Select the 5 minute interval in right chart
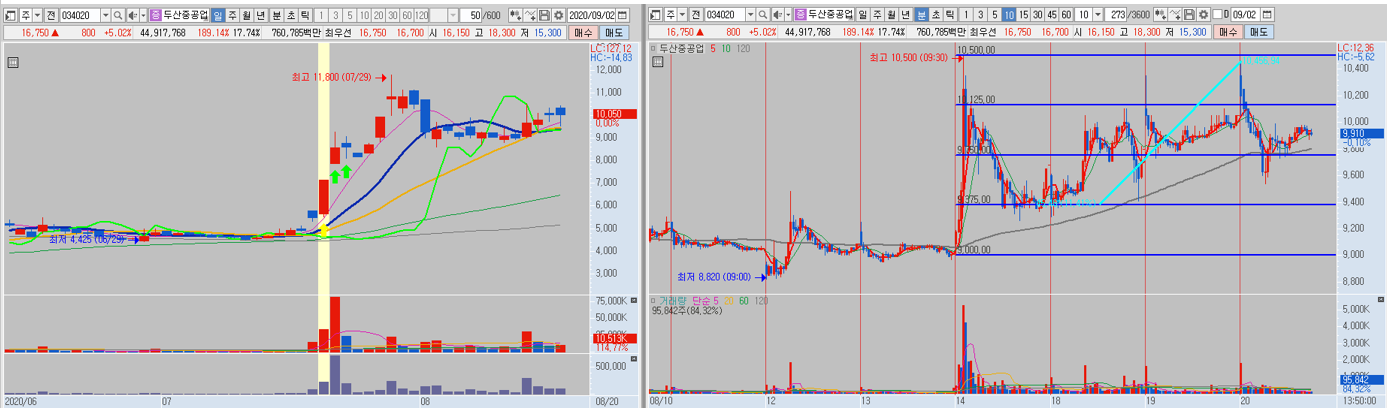This screenshot has width=1388, height=408. [995, 15]
